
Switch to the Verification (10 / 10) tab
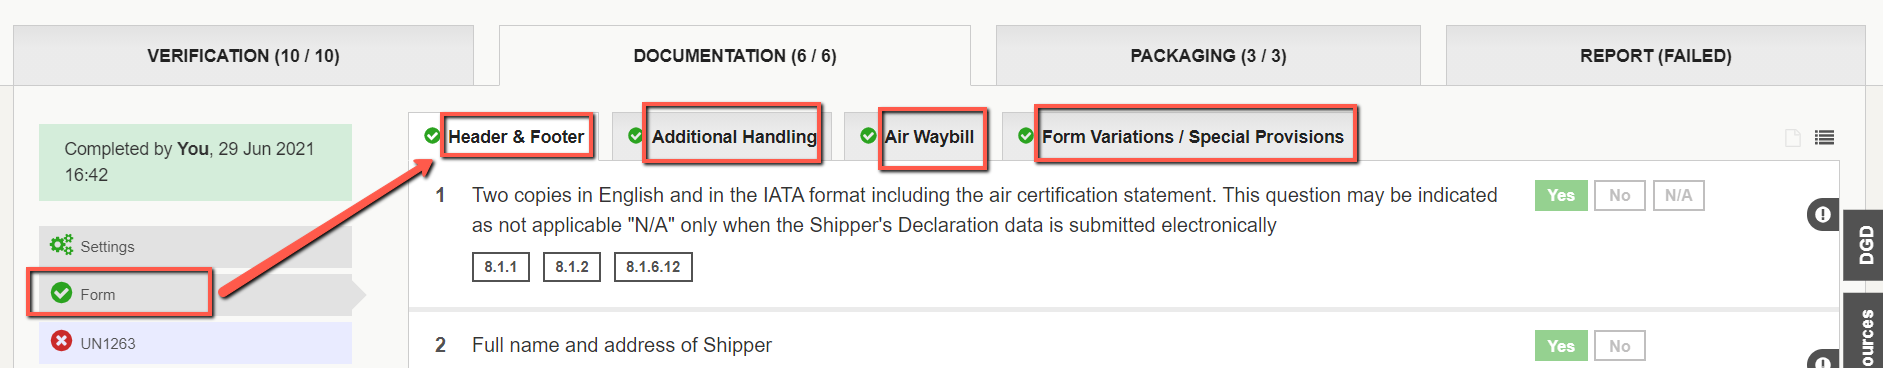(243, 56)
